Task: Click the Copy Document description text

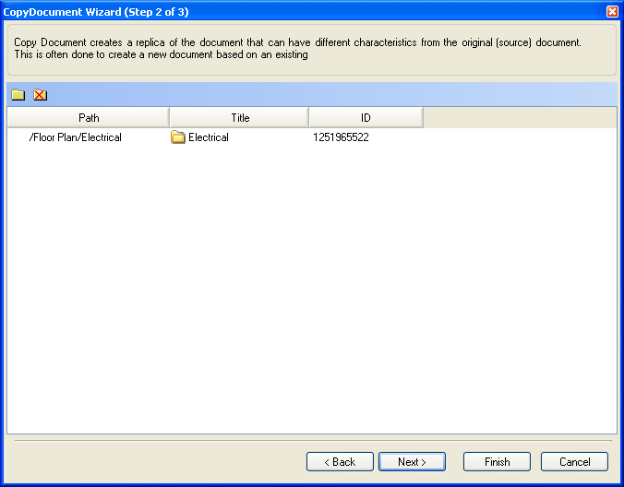Action: pos(298,48)
